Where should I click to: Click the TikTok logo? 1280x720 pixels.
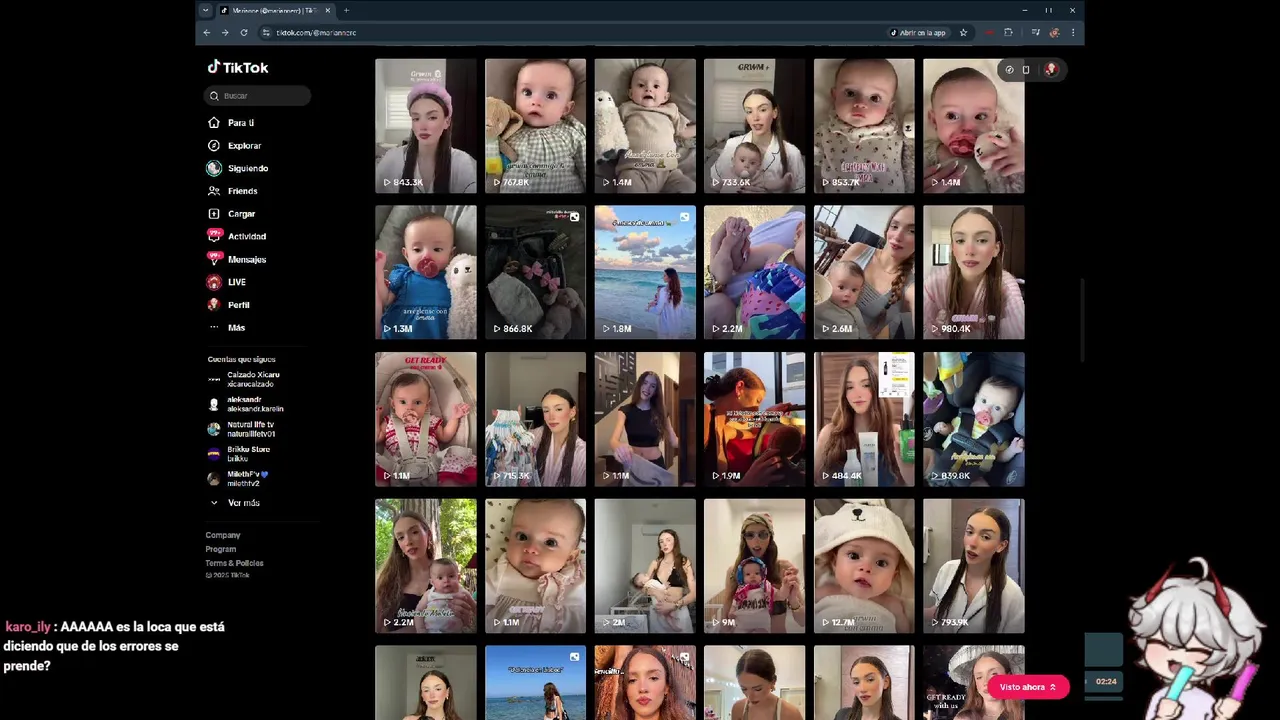(x=238, y=67)
